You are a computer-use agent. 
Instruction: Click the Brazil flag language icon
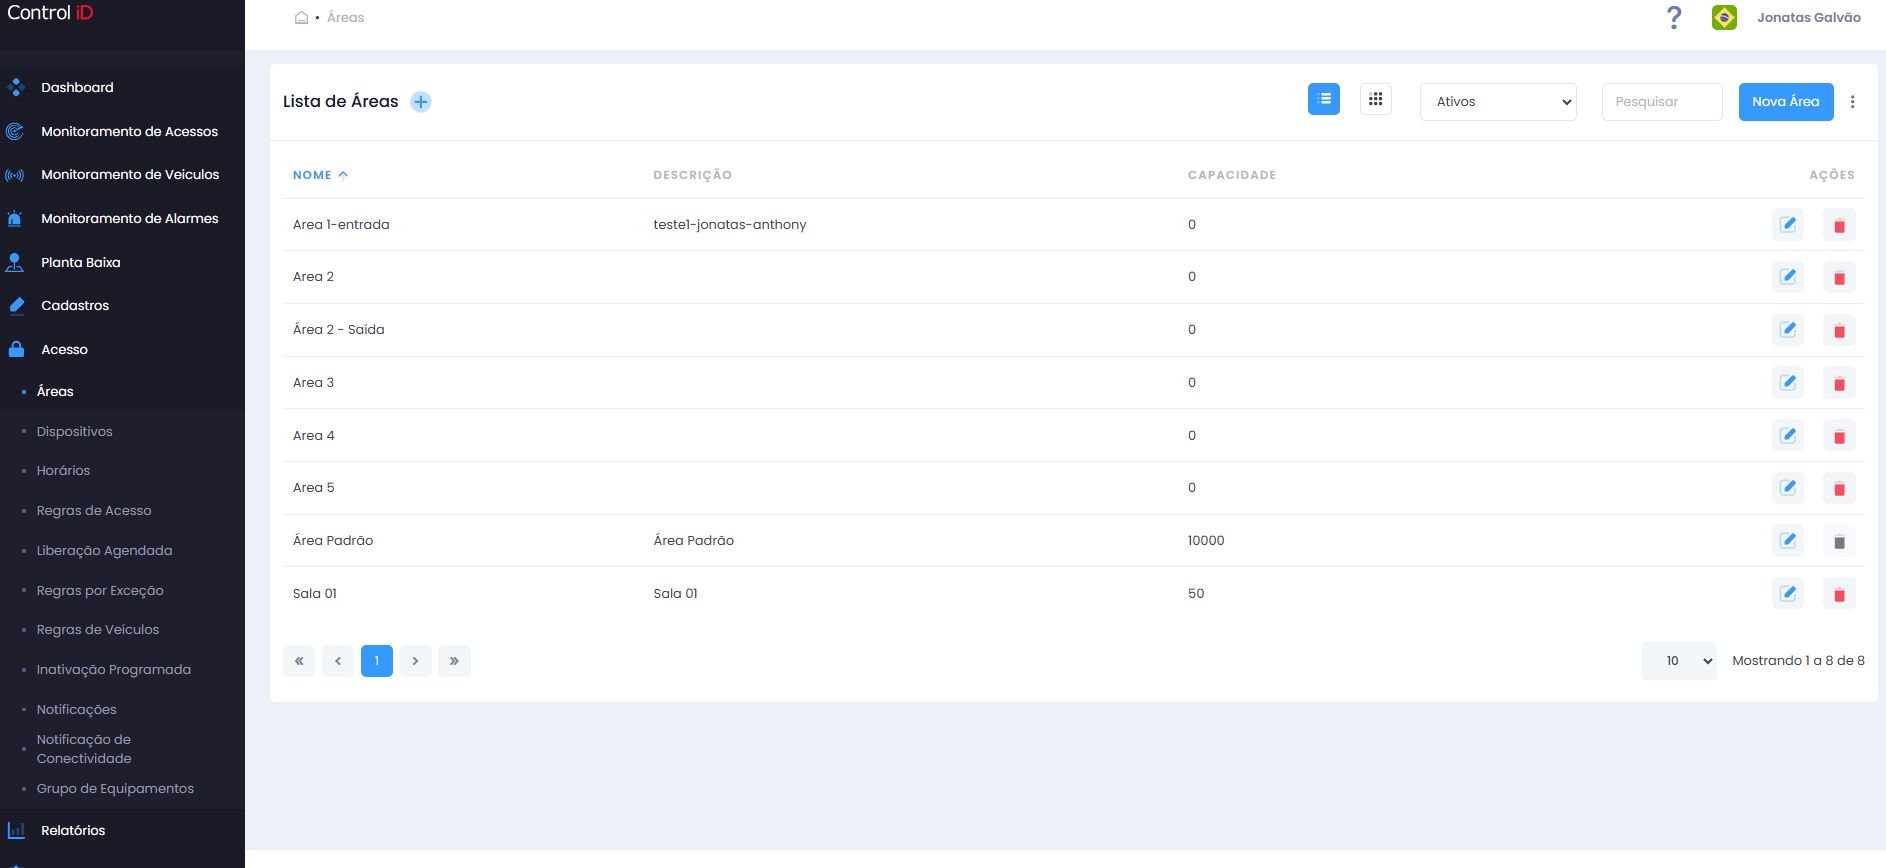(x=1724, y=18)
